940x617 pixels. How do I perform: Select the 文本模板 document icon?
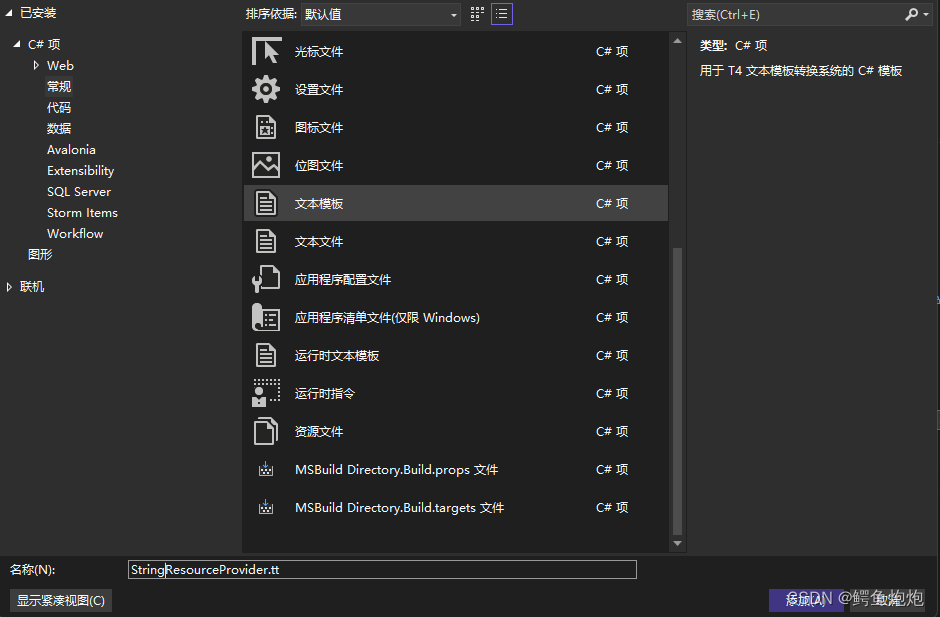pyautogui.click(x=265, y=202)
